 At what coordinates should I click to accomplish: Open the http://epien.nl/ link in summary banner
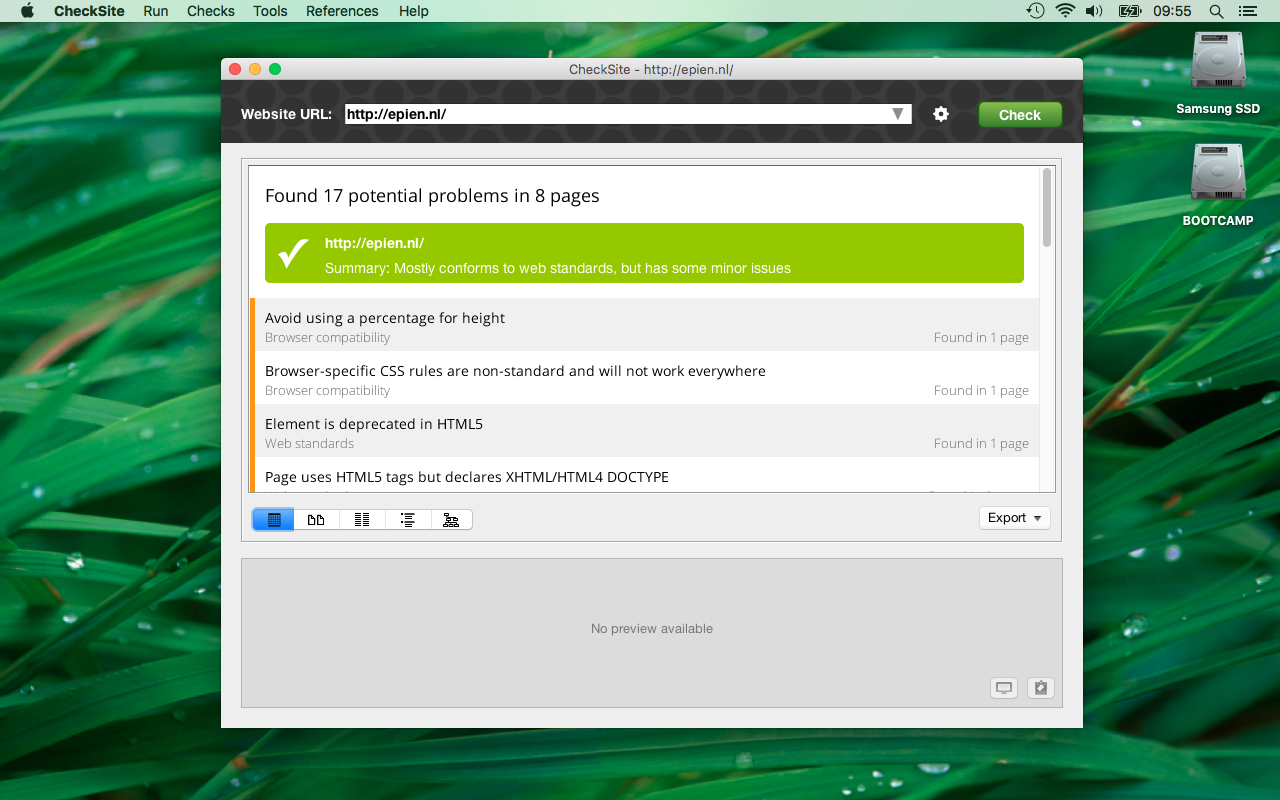coord(374,243)
